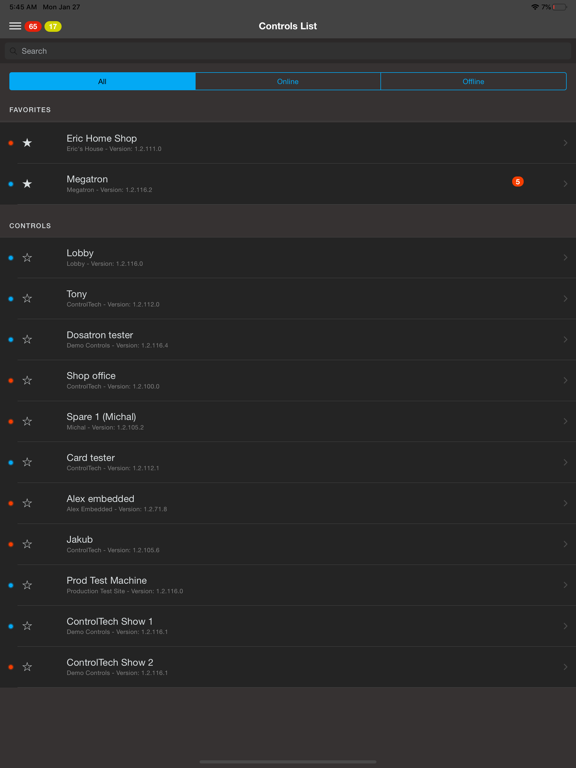Switch to the Online filter tab
The height and width of the screenshot is (768, 576).
[288, 81]
